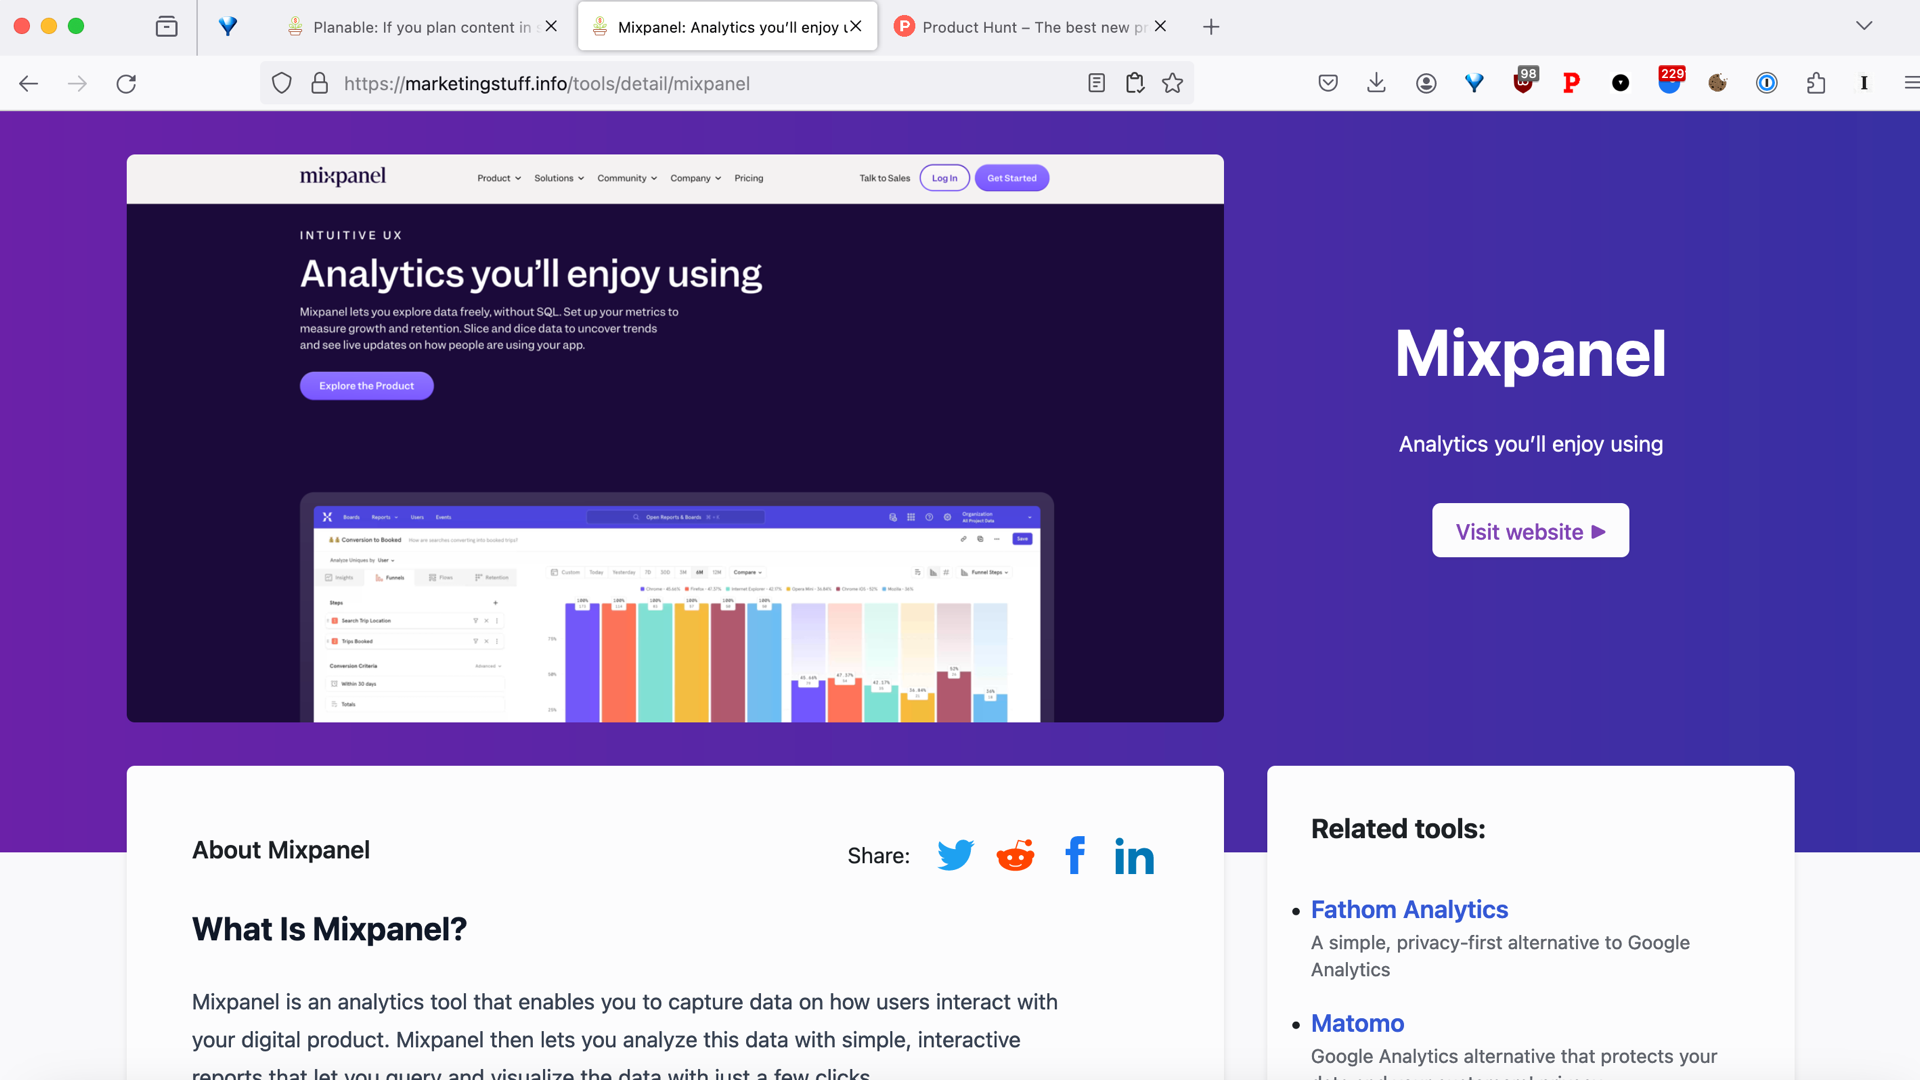Click the 'What Is Mixpanel?' heading
1920x1080 pixels.
(x=329, y=929)
